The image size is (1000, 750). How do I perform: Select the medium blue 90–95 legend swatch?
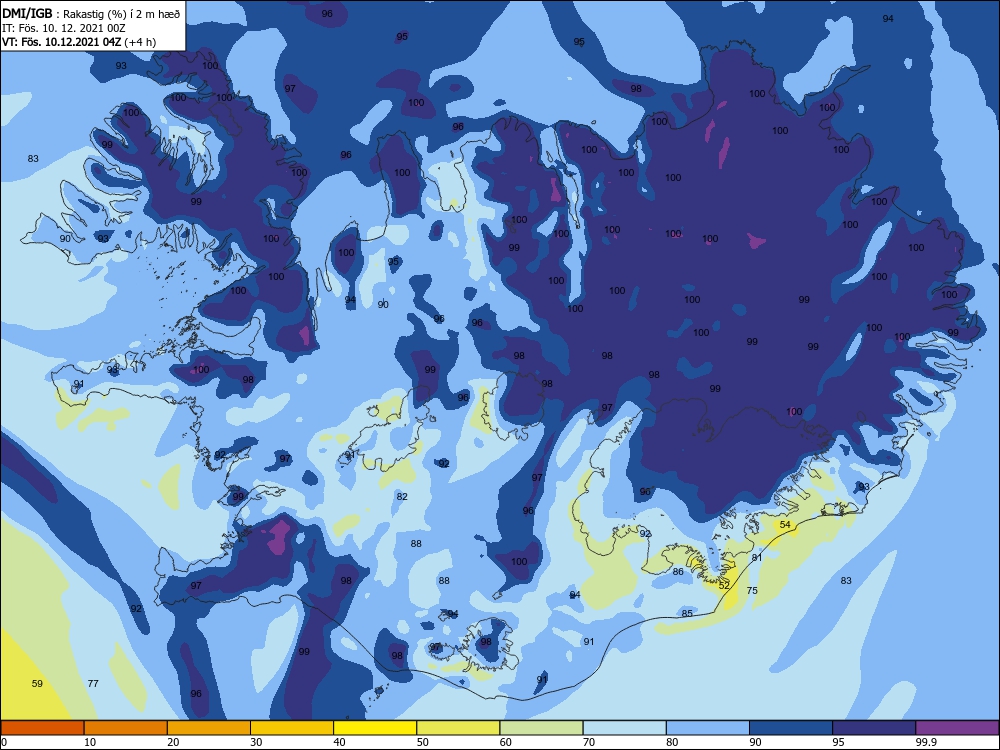pos(791,728)
